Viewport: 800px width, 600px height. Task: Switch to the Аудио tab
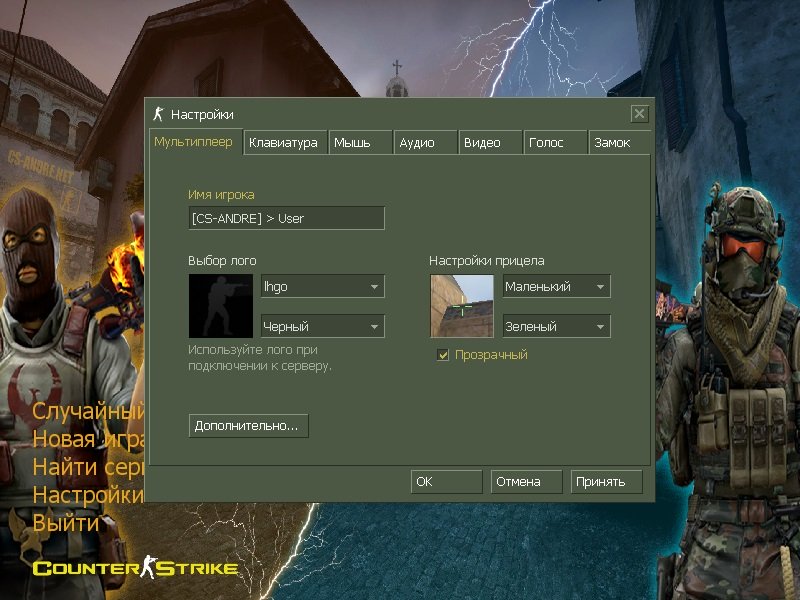(x=425, y=143)
